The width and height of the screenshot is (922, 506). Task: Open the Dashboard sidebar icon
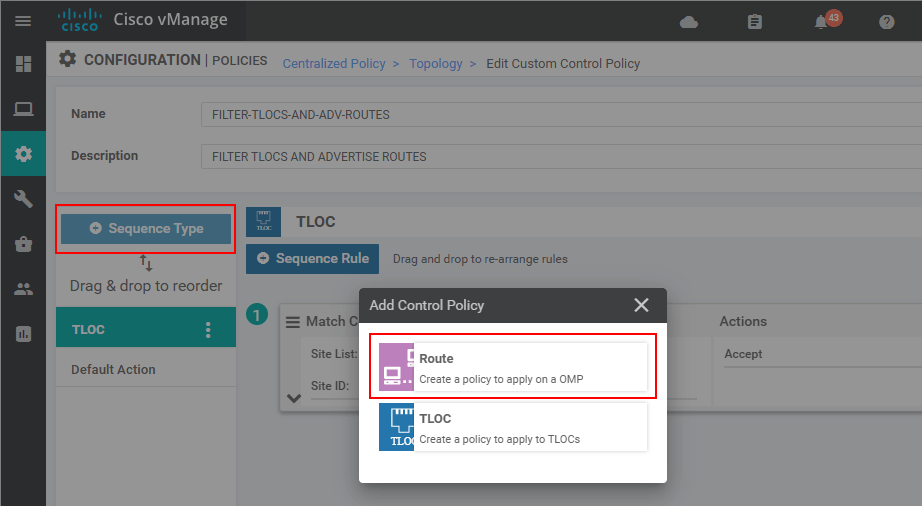tap(23, 64)
